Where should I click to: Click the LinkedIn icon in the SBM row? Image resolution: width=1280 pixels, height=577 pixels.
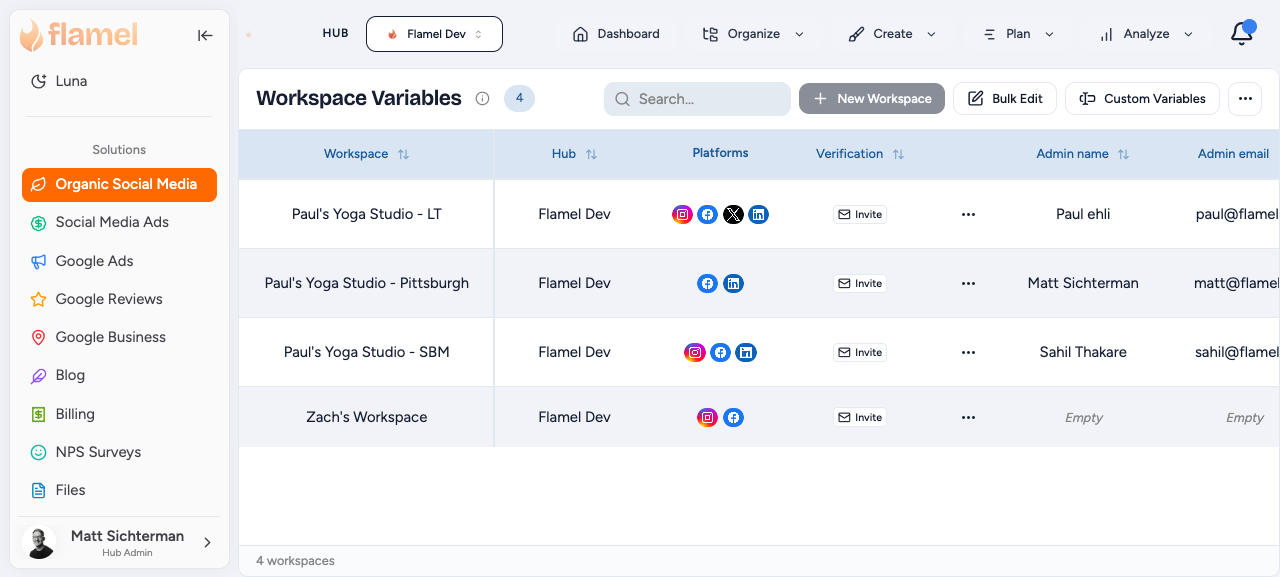click(746, 352)
